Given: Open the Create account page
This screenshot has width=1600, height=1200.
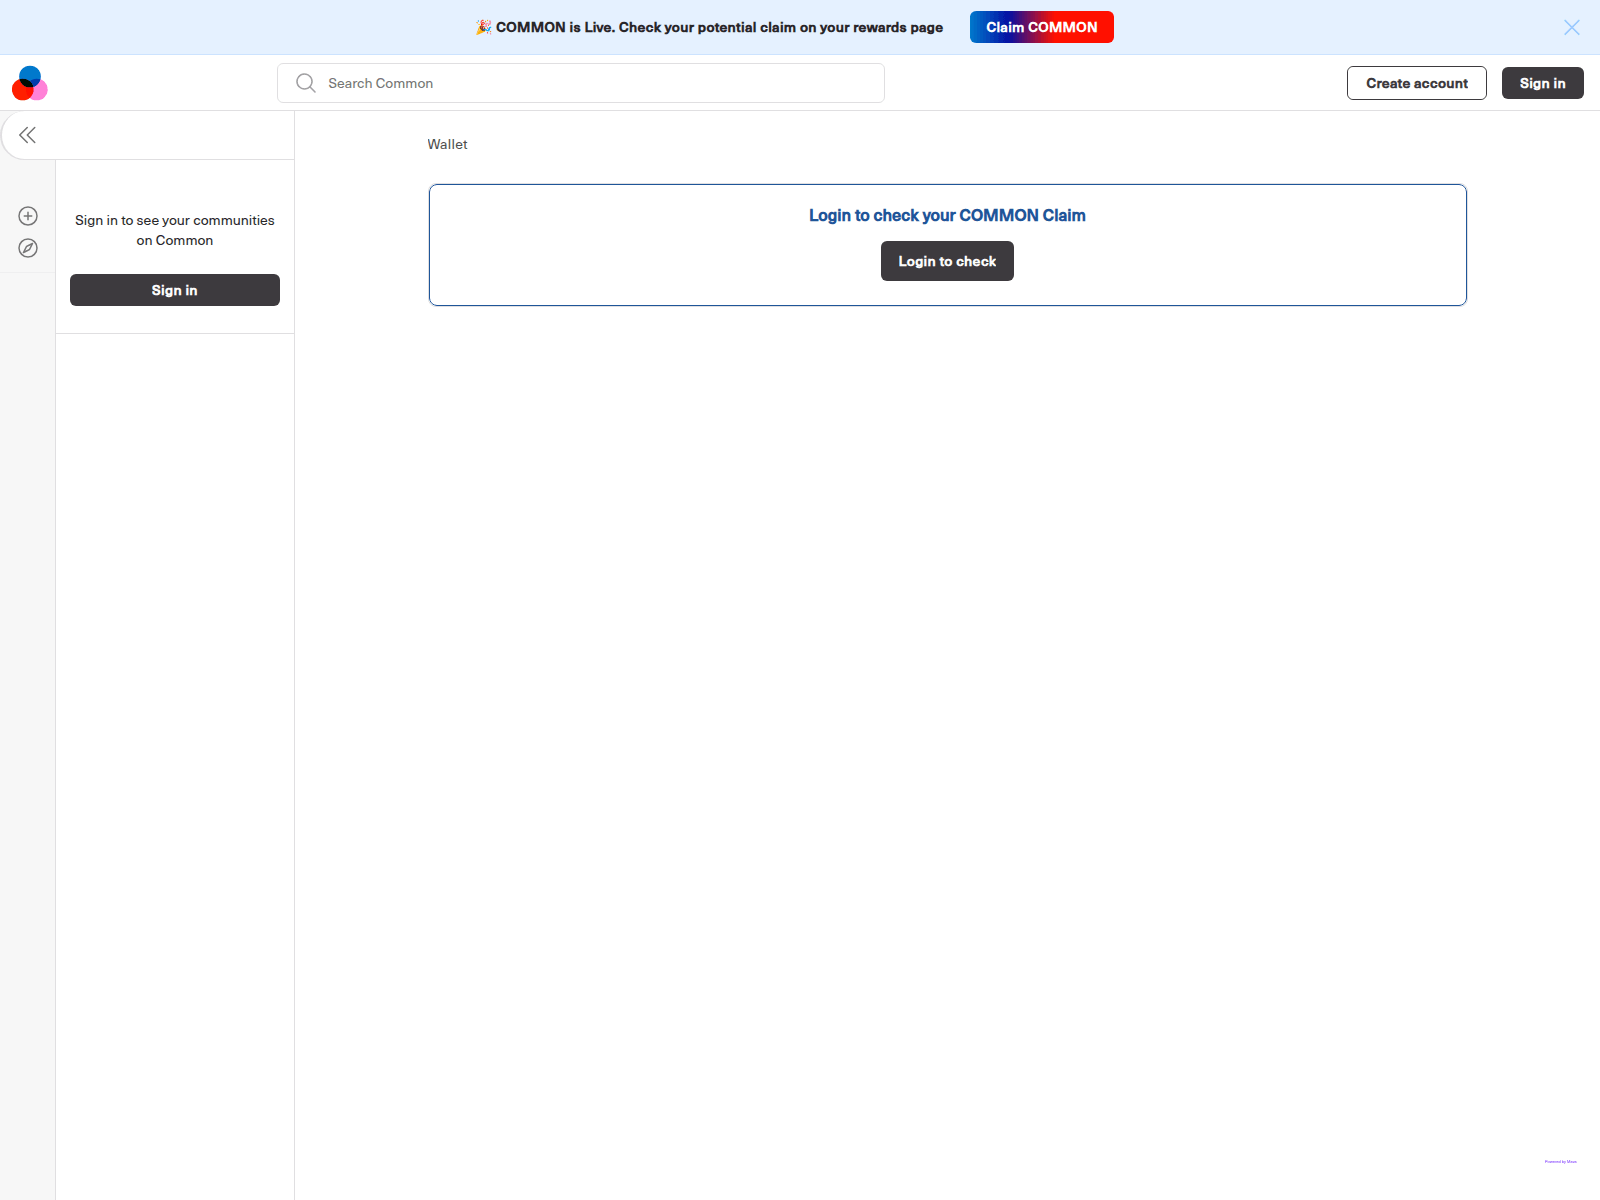Looking at the screenshot, I should (1416, 83).
